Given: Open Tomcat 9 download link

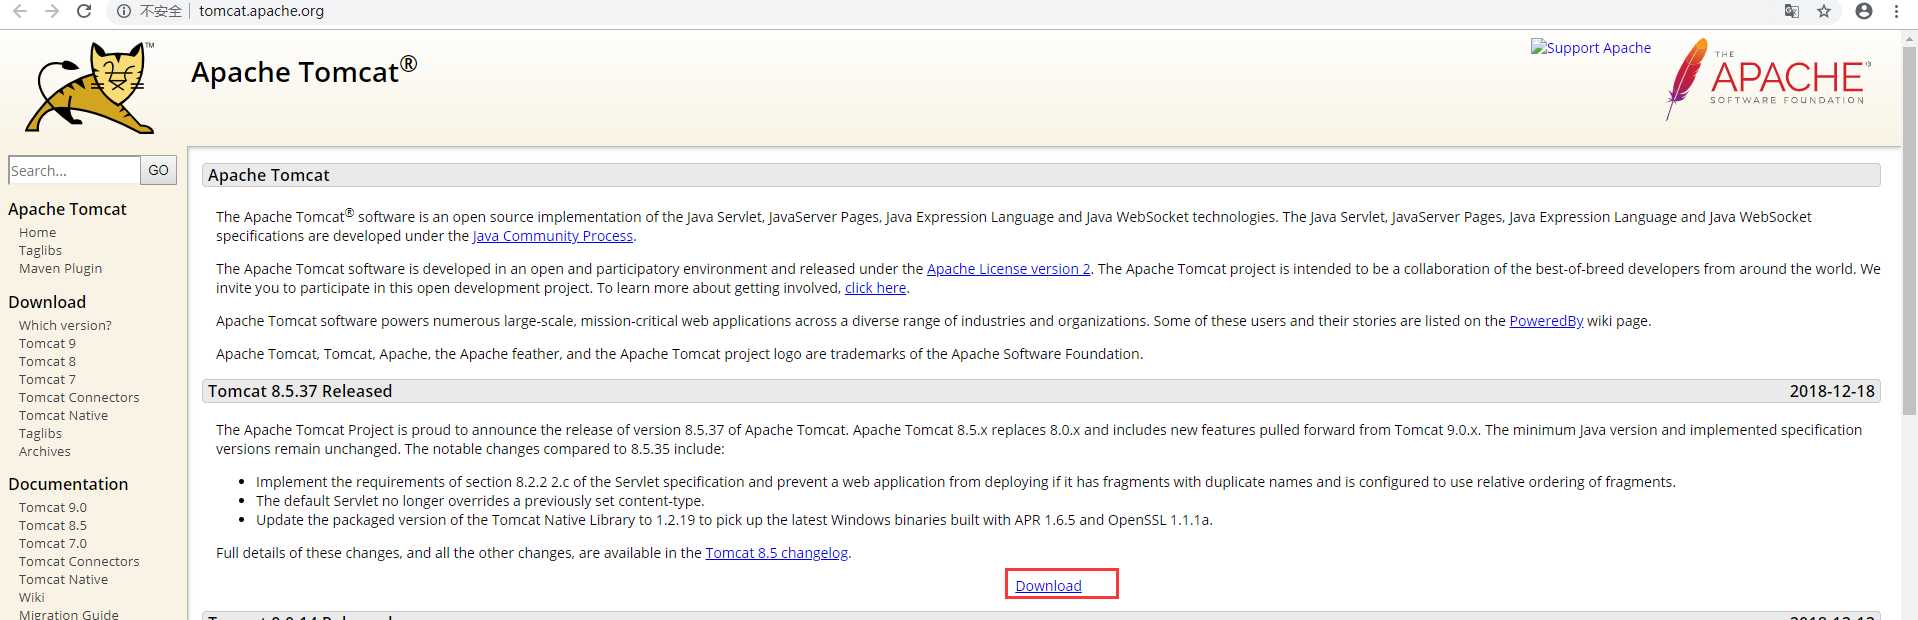Looking at the screenshot, I should [47, 343].
